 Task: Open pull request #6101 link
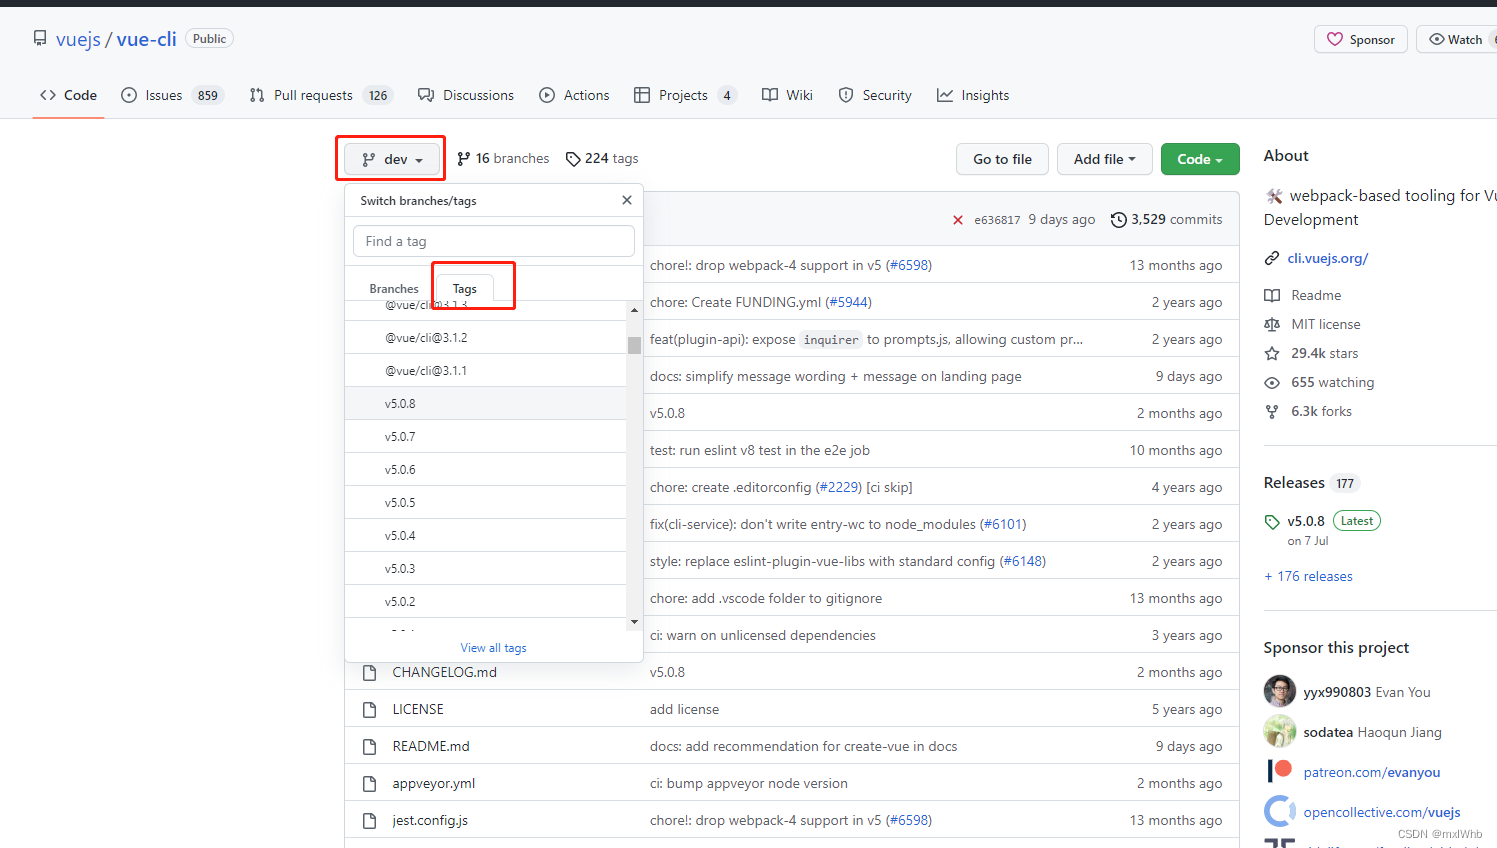click(x=1003, y=524)
